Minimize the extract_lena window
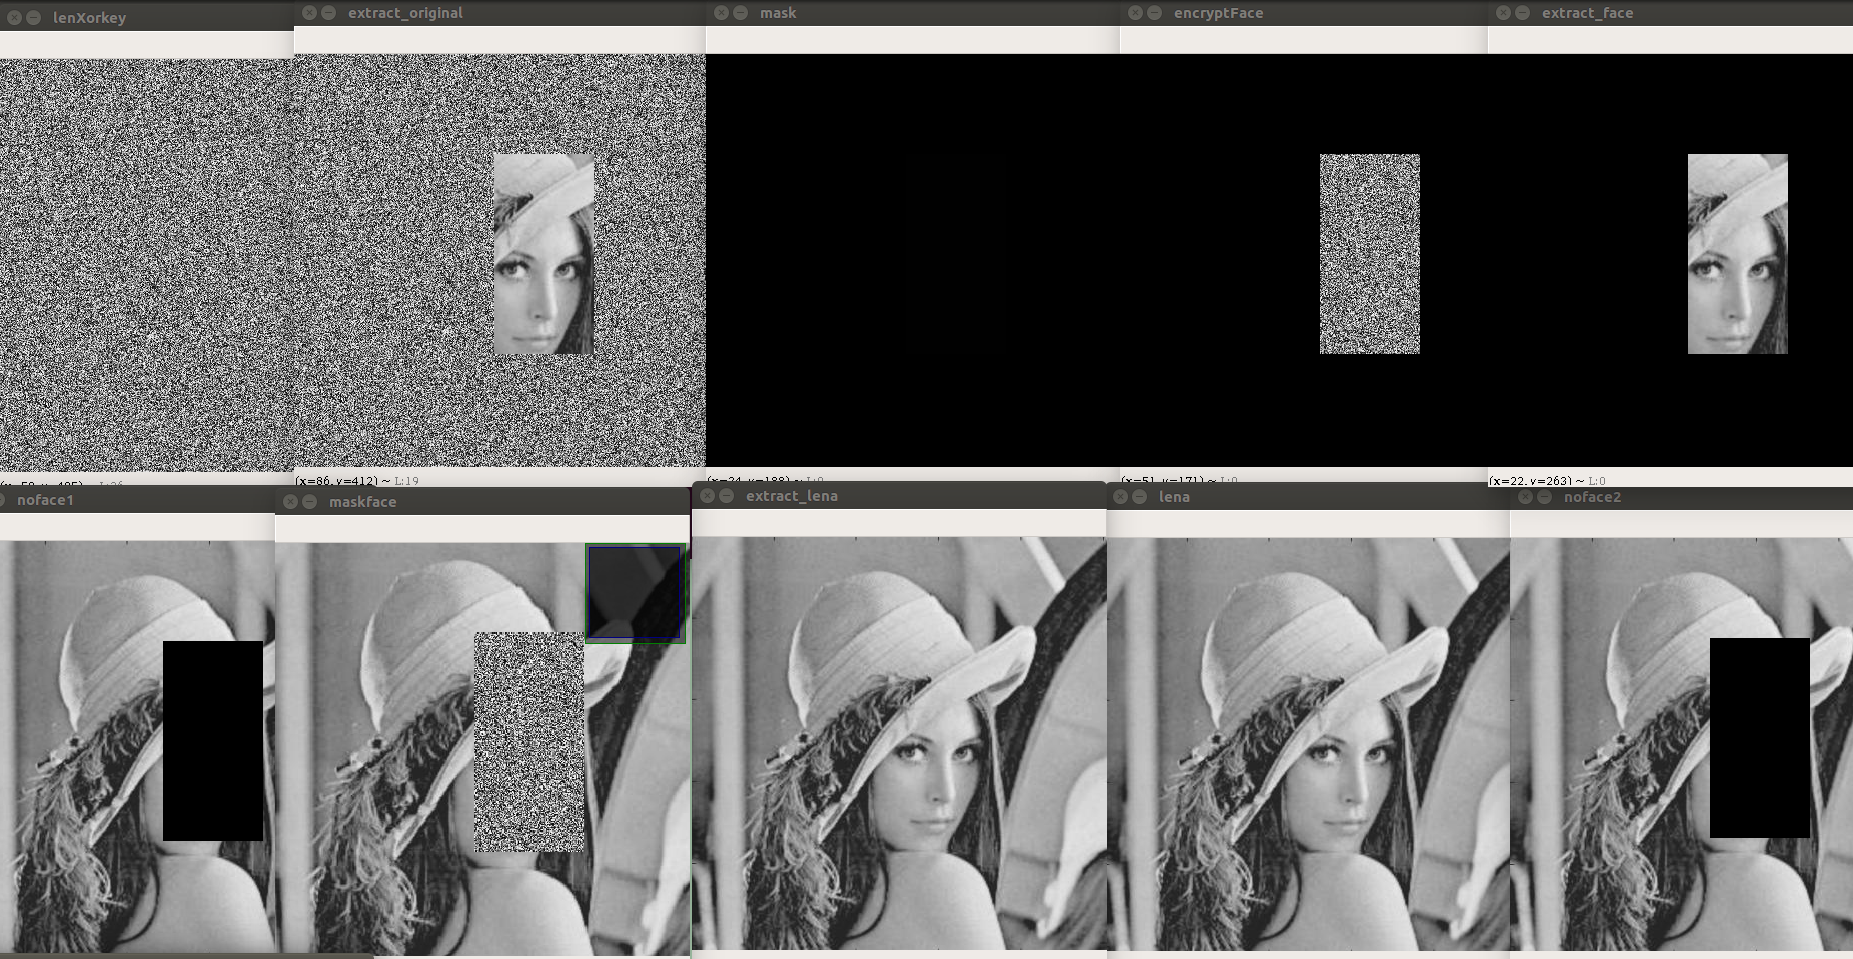Image resolution: width=1853 pixels, height=959 pixels. pyautogui.click(x=725, y=495)
